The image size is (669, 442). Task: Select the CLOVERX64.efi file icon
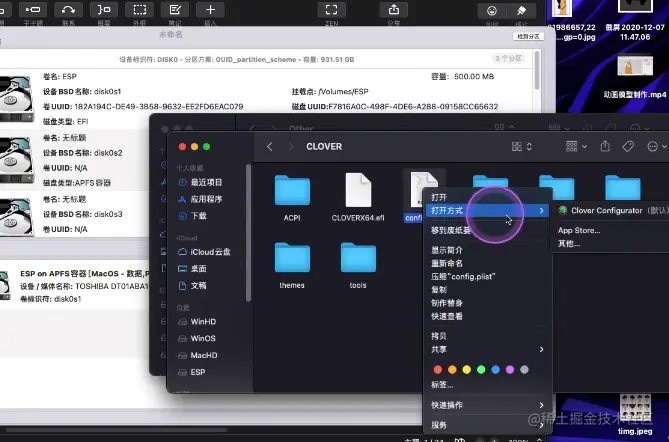point(358,190)
